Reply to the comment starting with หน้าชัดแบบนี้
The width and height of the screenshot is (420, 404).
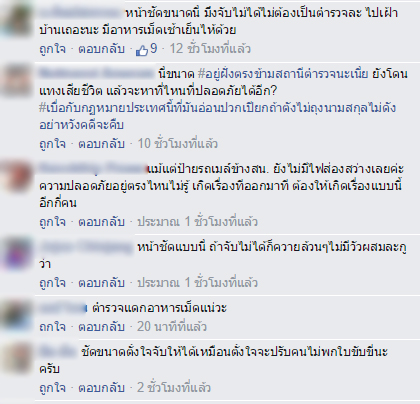[x=101, y=283]
